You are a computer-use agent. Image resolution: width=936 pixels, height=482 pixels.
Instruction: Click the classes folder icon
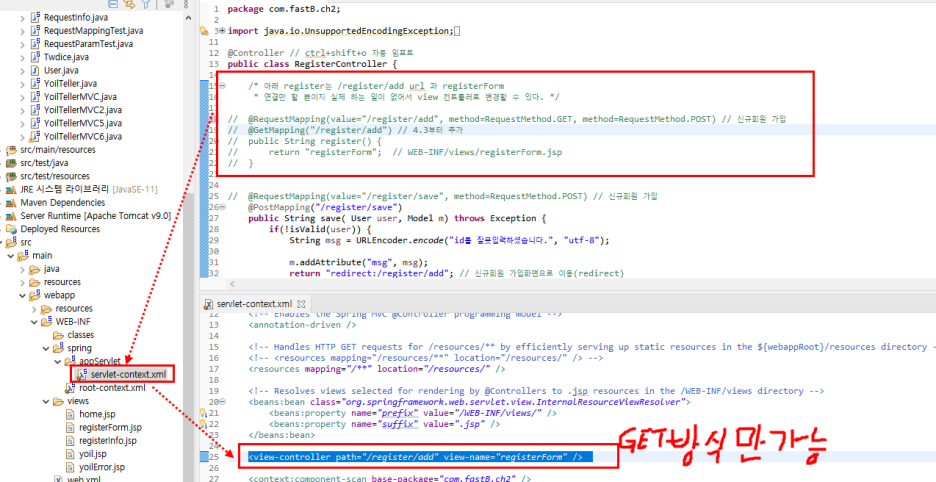(58, 334)
